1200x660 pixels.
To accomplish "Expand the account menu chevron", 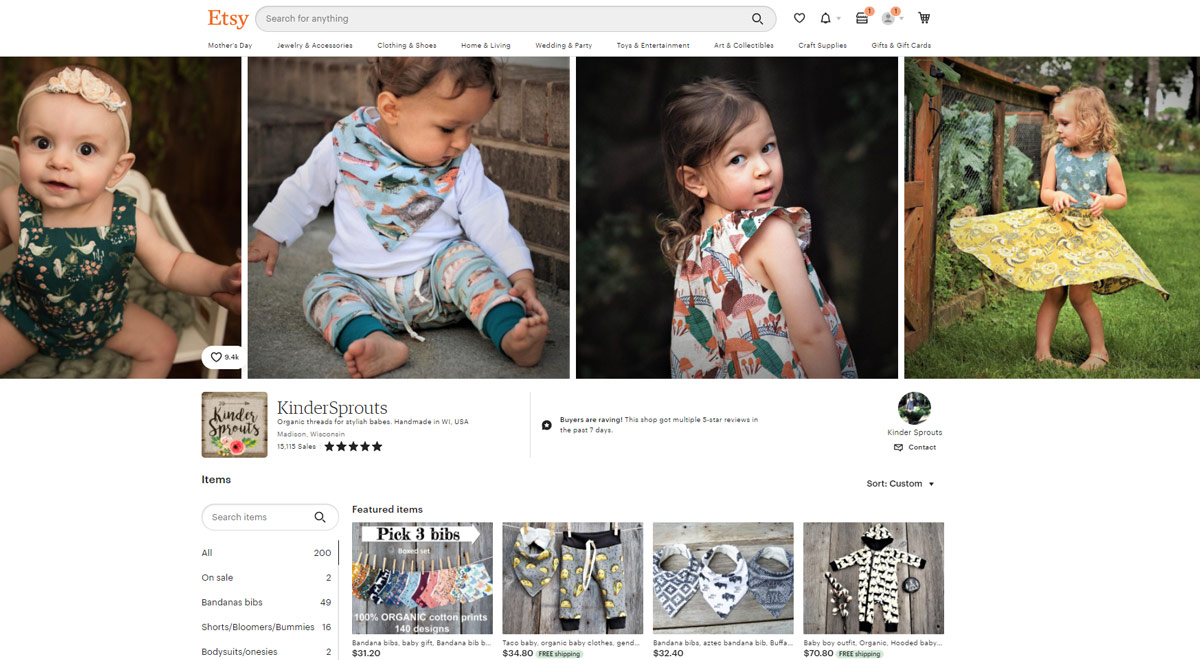I will [901, 18].
